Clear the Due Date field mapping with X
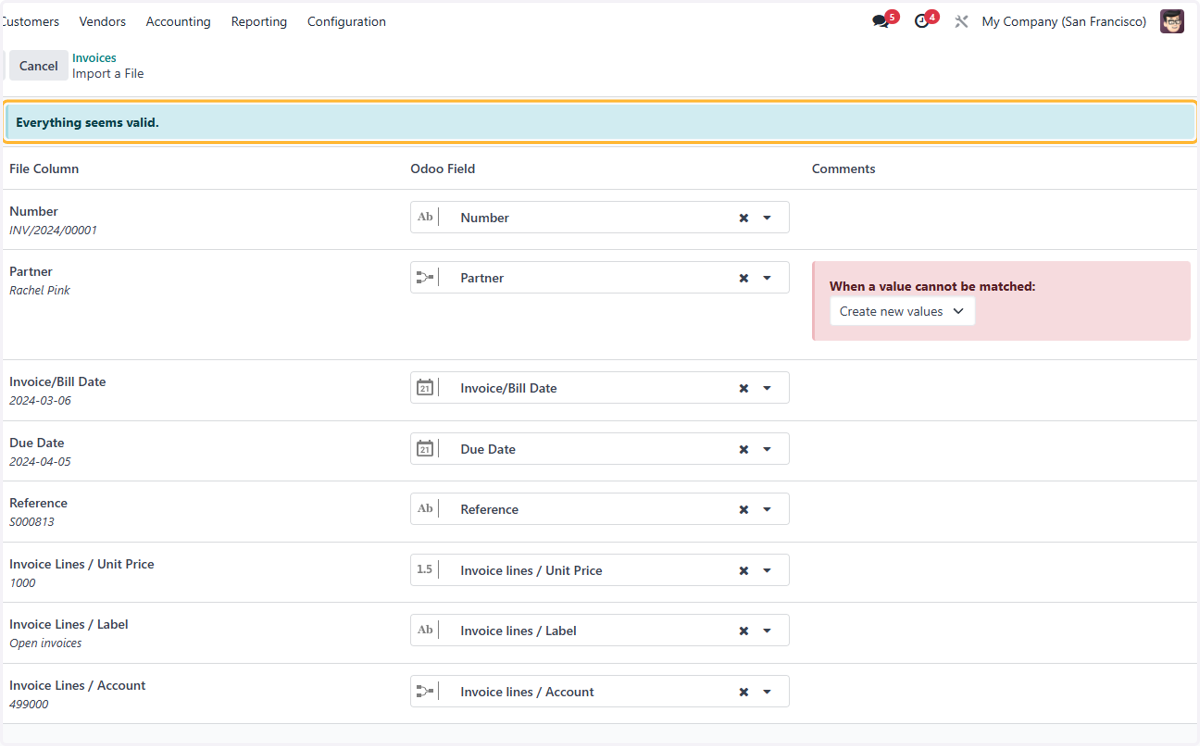This screenshot has width=1200, height=746. pos(744,449)
